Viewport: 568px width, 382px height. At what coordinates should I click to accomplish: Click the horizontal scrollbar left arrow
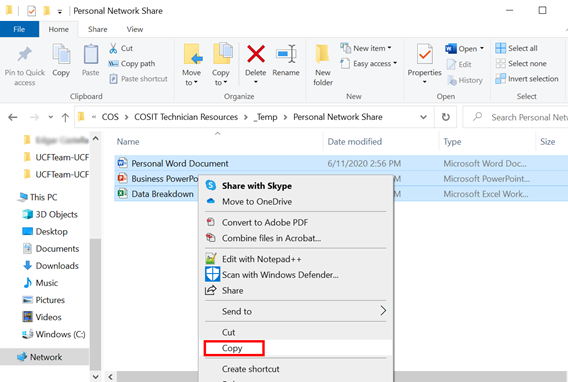coord(110,377)
